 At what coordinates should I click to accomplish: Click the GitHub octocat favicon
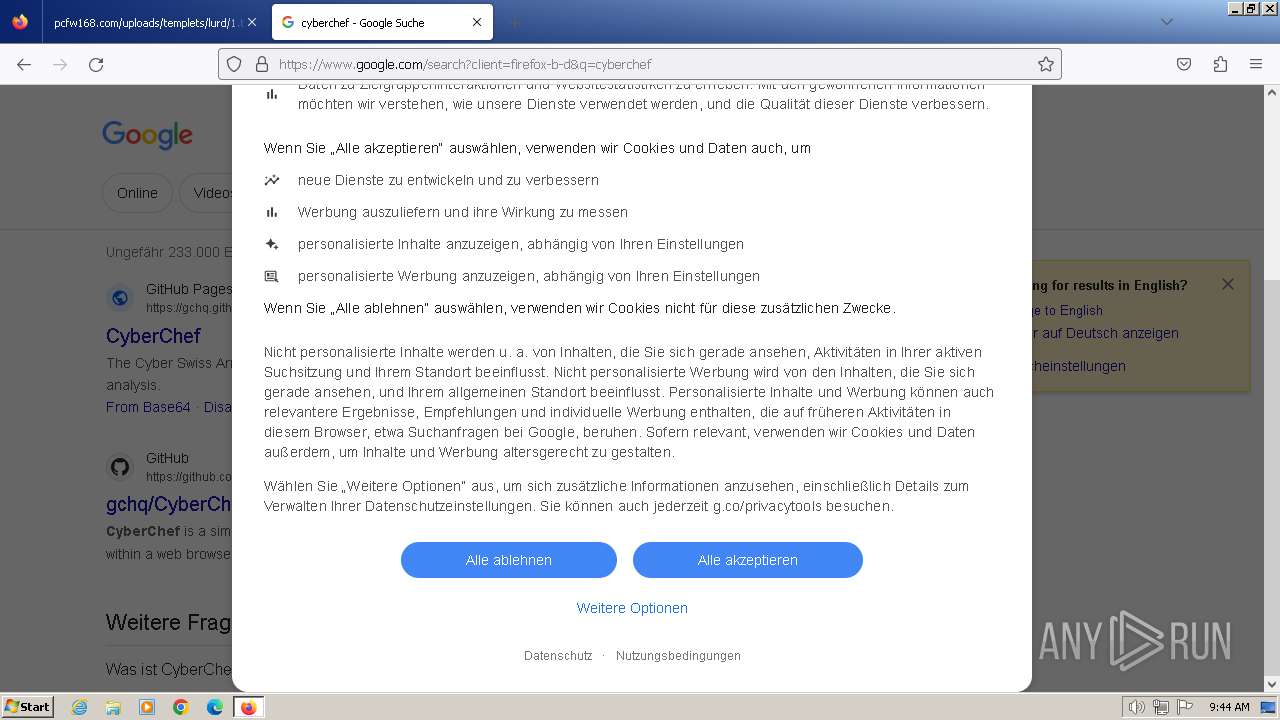point(120,466)
